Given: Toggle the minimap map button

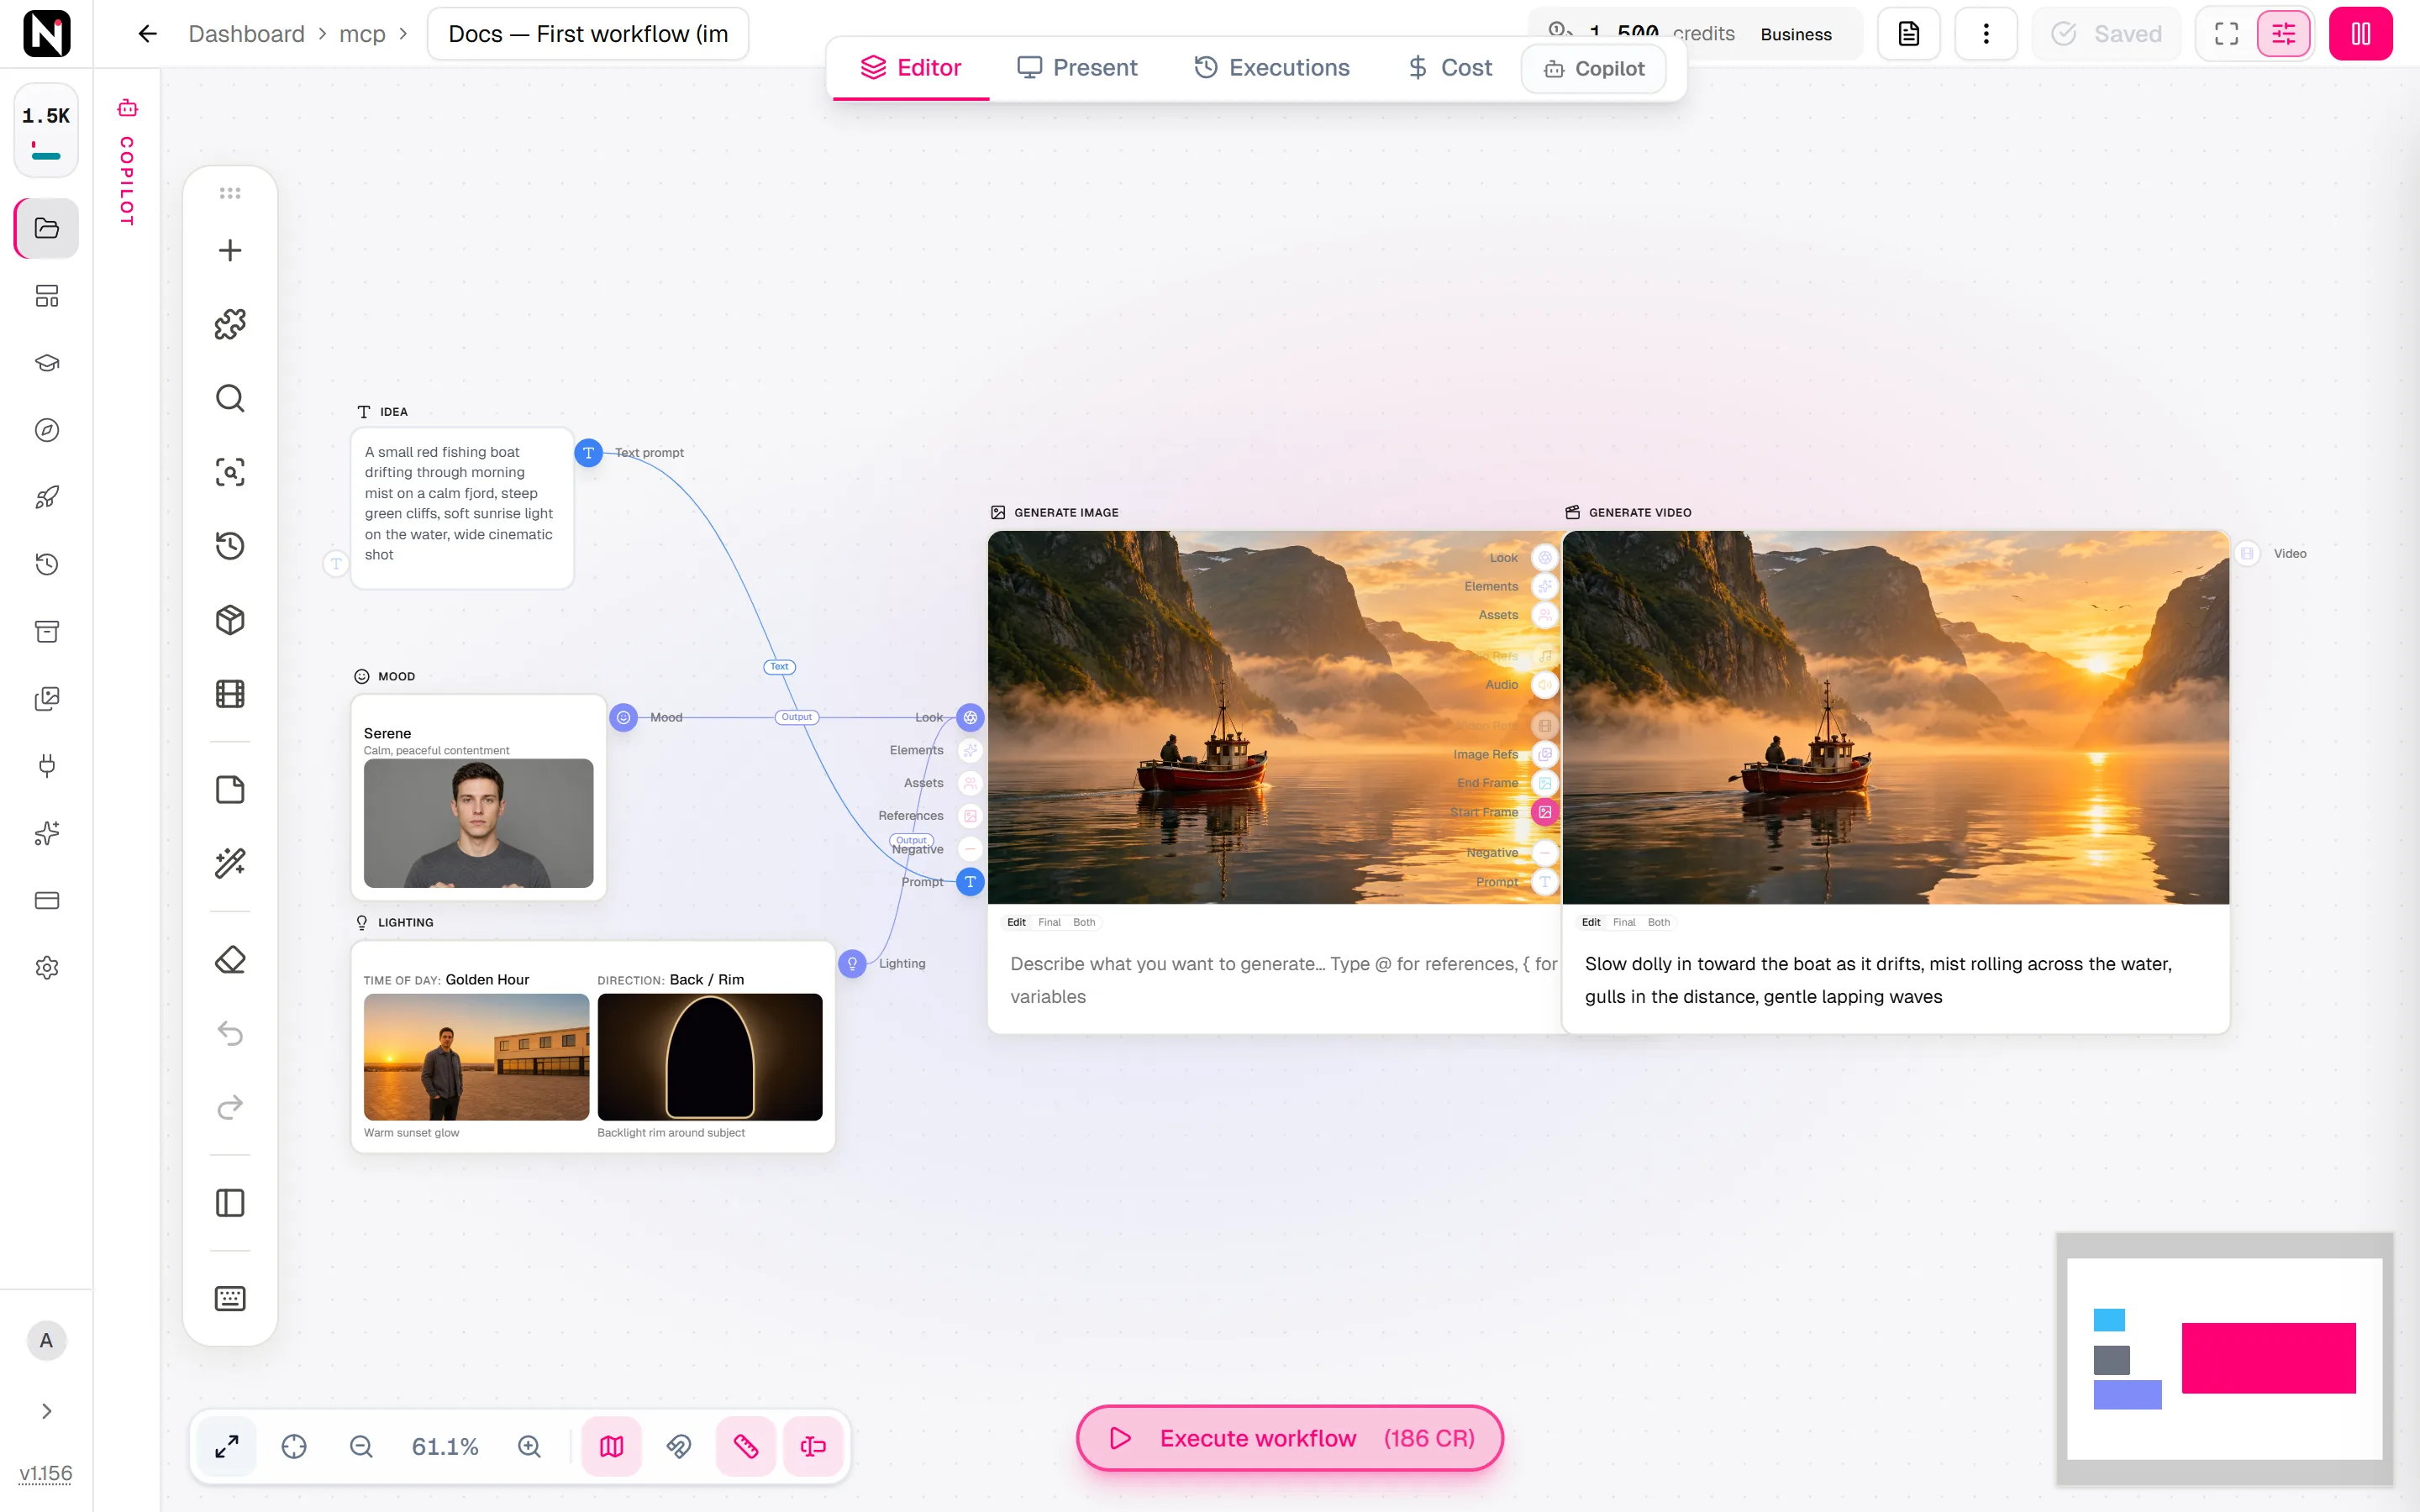Looking at the screenshot, I should pyautogui.click(x=612, y=1446).
